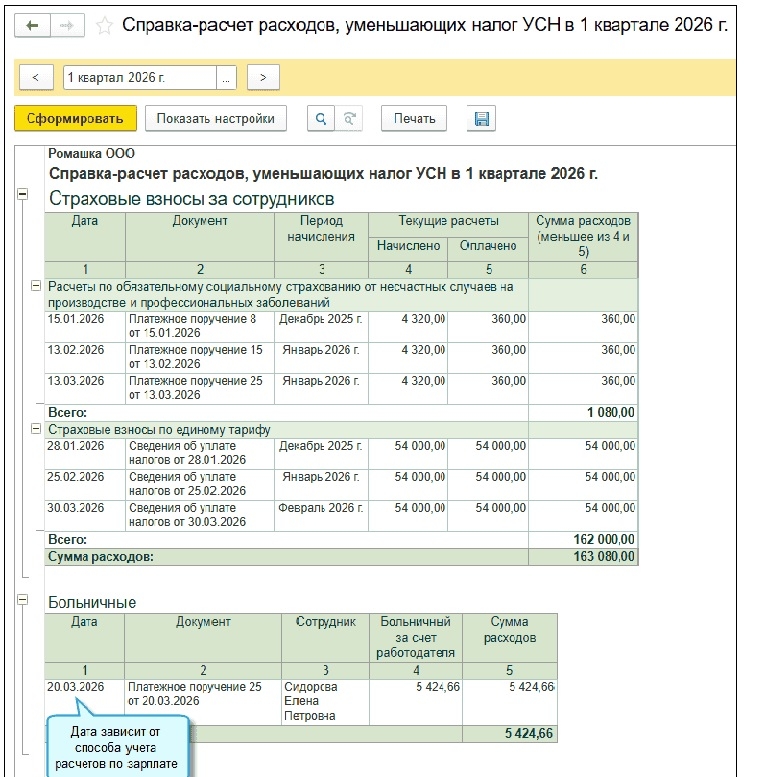The image size is (766, 777).
Task: Click the search magnifier icon
Action: tap(320, 119)
